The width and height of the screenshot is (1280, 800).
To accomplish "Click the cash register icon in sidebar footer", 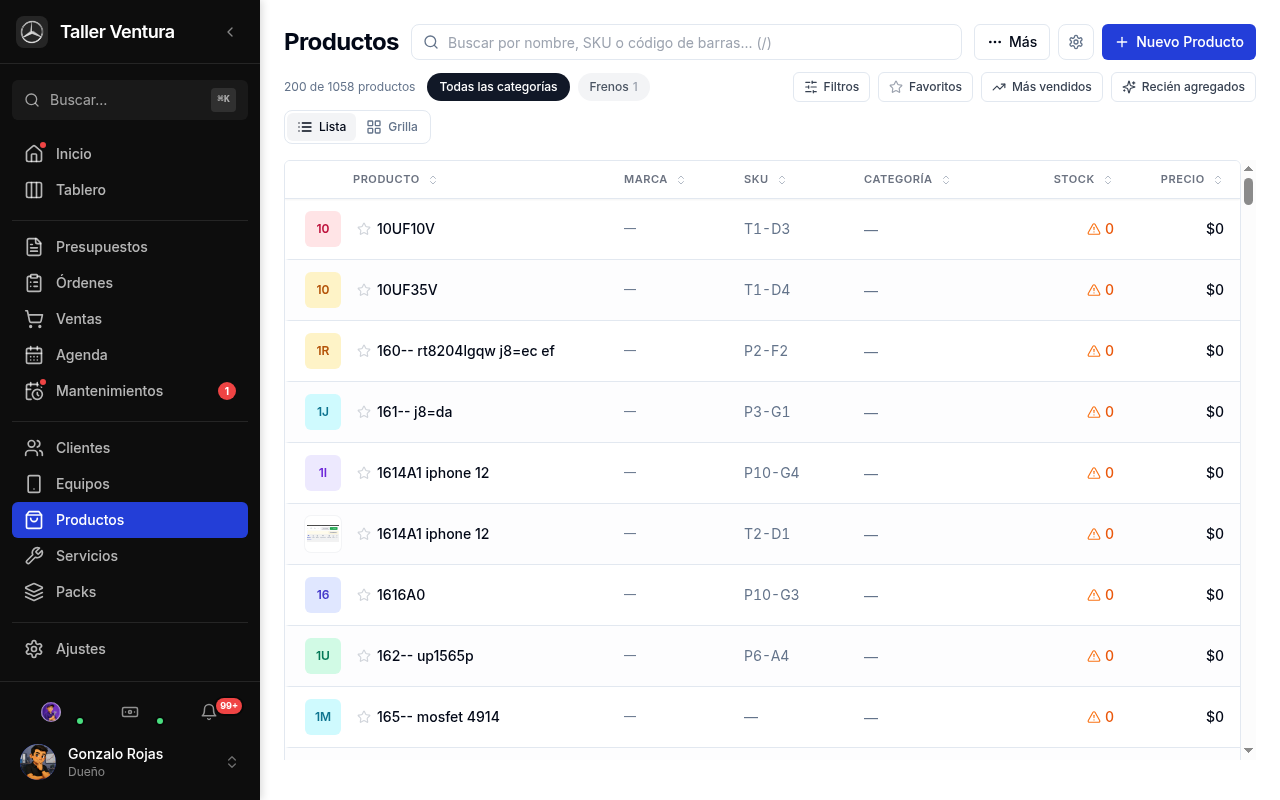I will point(130,712).
